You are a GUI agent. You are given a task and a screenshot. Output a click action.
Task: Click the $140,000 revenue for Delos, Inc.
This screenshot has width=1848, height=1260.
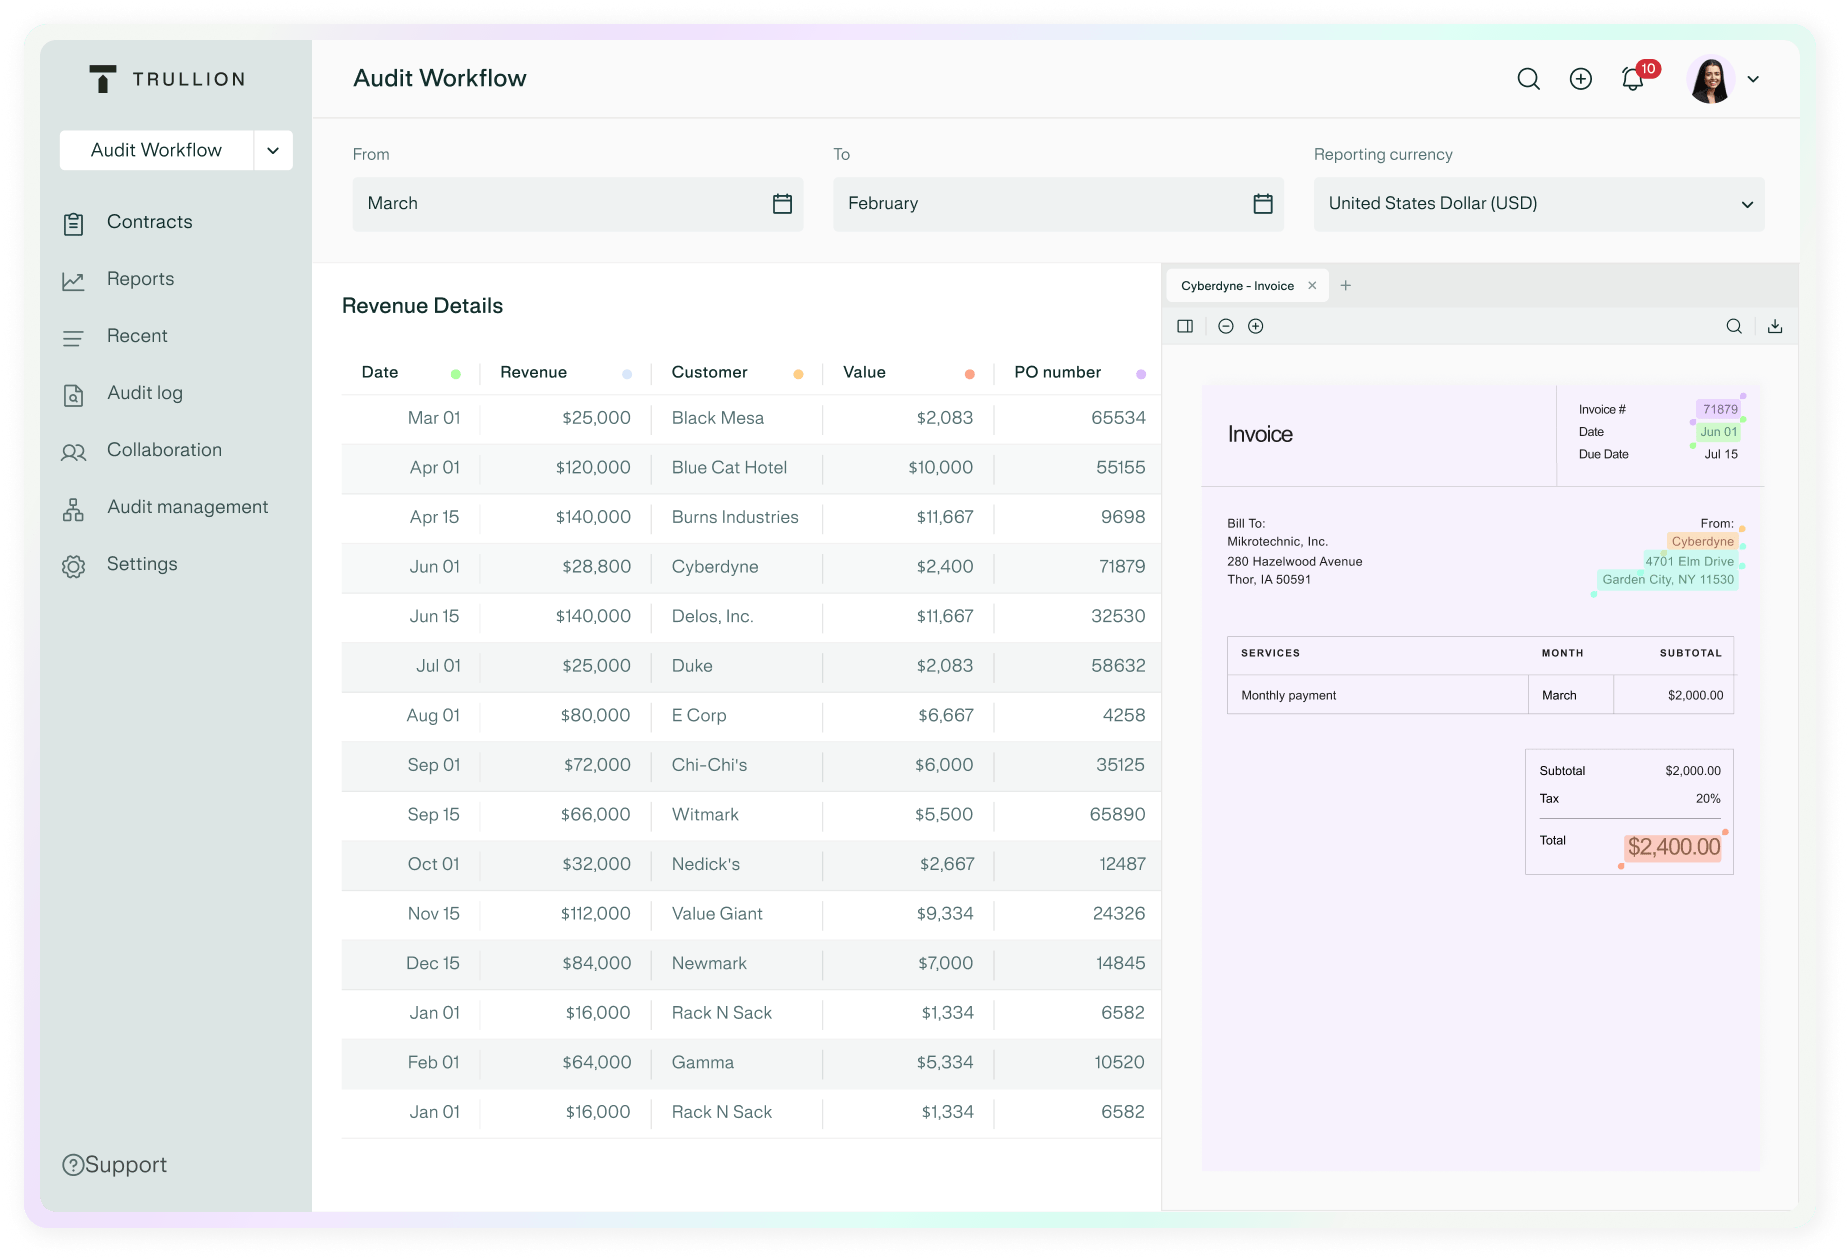593,616
